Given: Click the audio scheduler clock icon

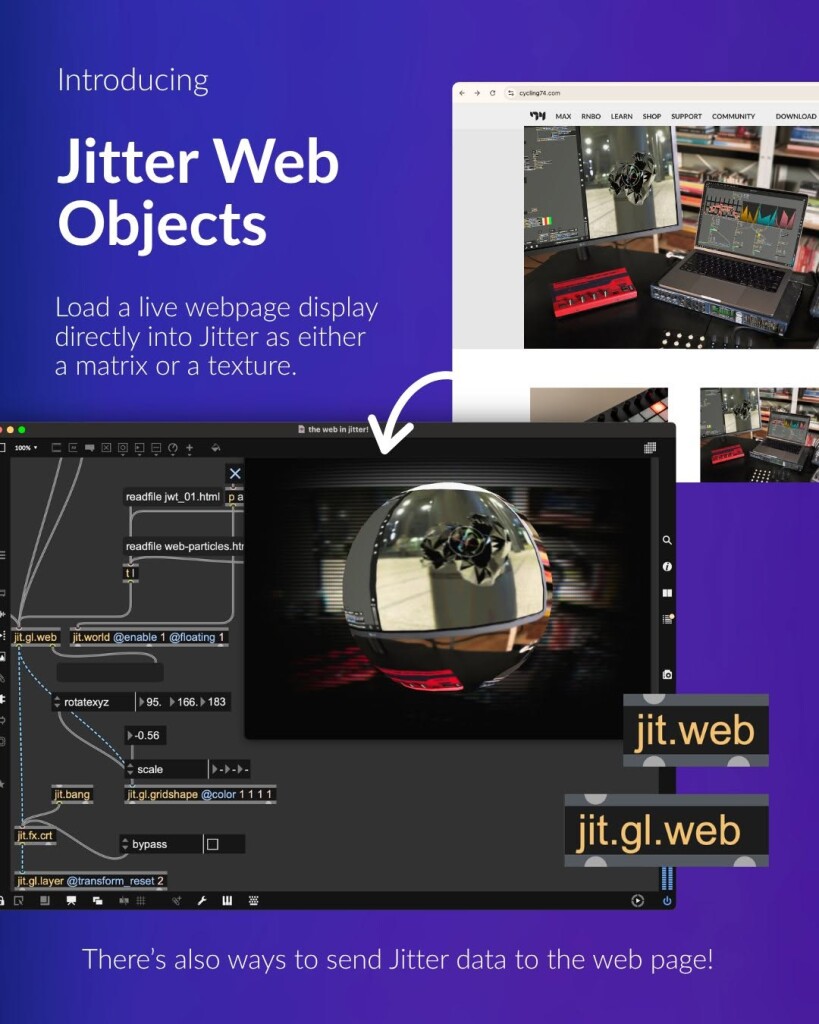Looking at the screenshot, I should [637, 901].
